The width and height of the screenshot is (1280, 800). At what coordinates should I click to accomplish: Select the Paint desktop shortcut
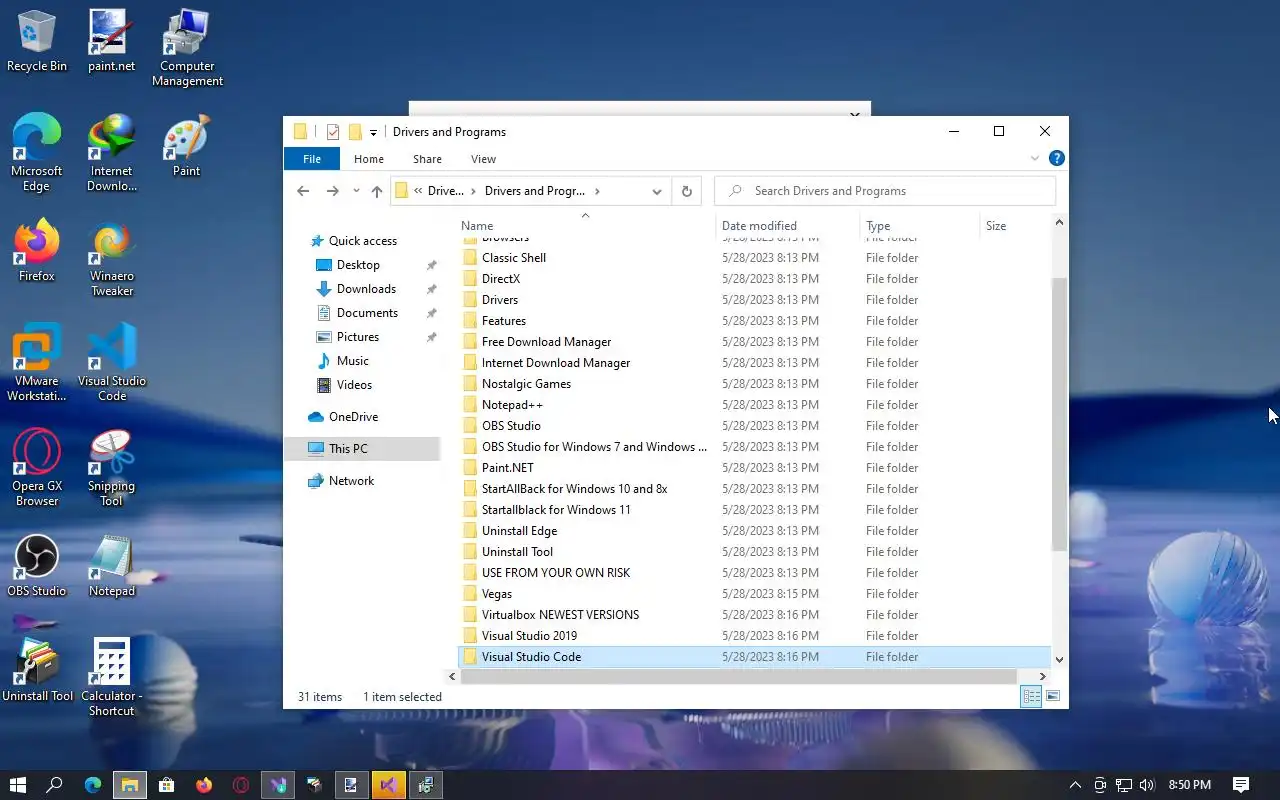(x=187, y=146)
